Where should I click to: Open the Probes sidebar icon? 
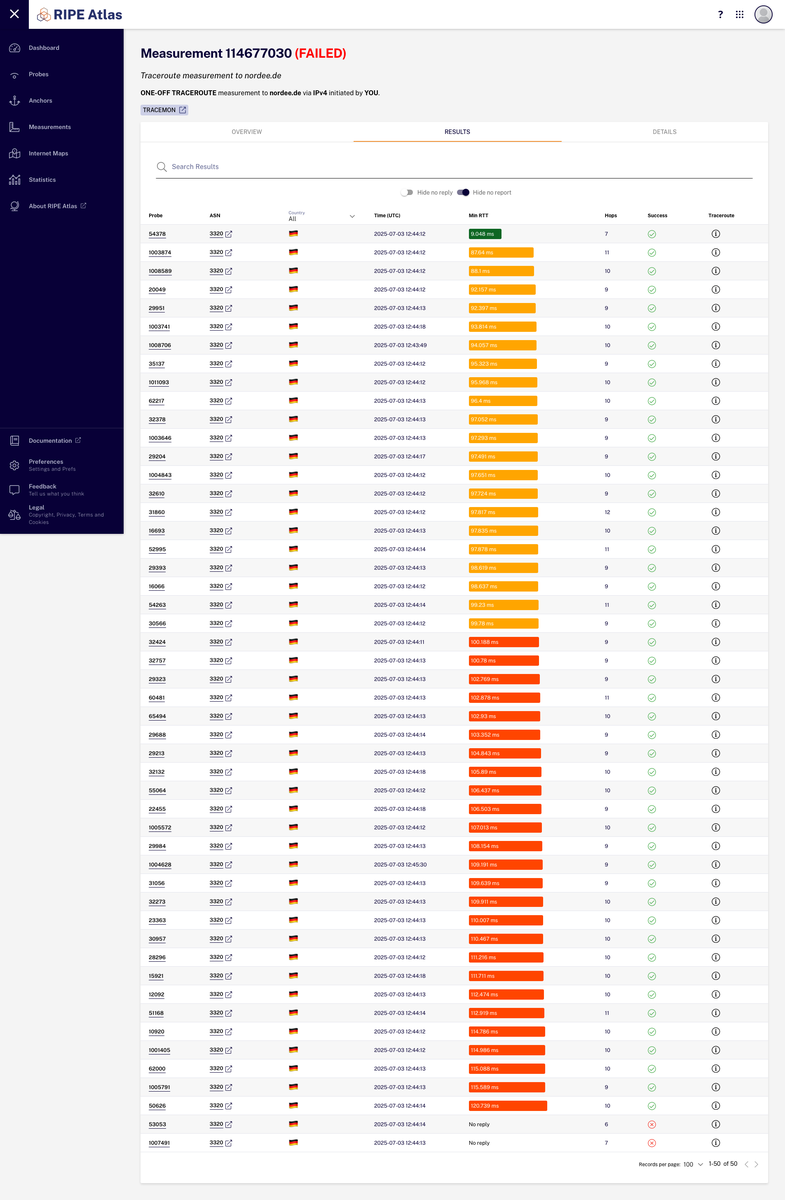(x=14, y=75)
